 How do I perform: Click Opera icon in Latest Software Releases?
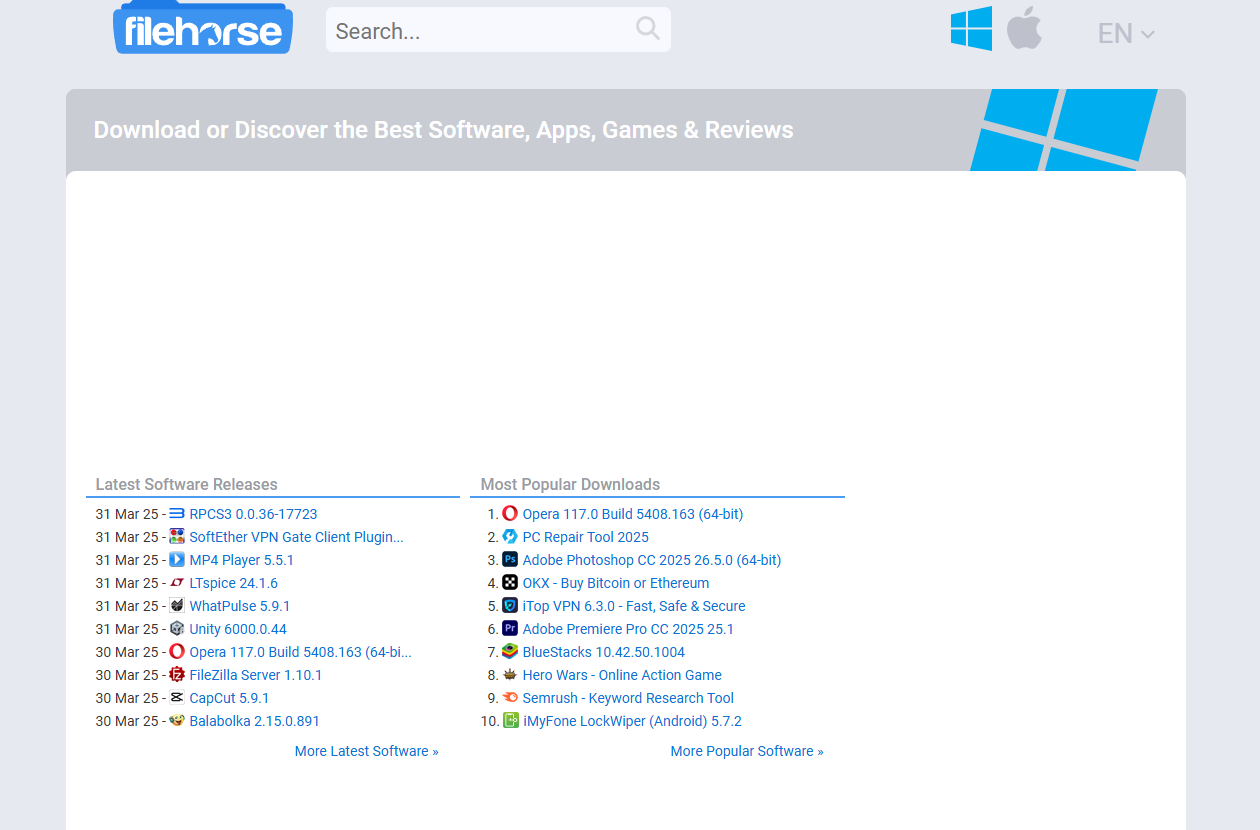(x=177, y=652)
